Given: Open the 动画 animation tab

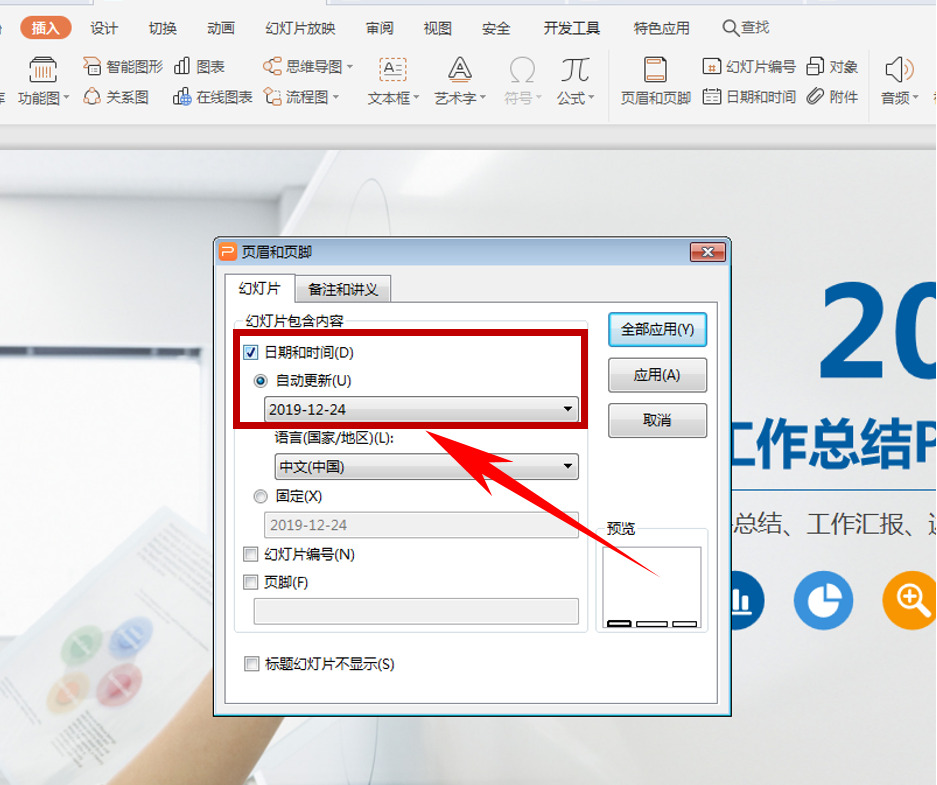Looking at the screenshot, I should point(221,27).
